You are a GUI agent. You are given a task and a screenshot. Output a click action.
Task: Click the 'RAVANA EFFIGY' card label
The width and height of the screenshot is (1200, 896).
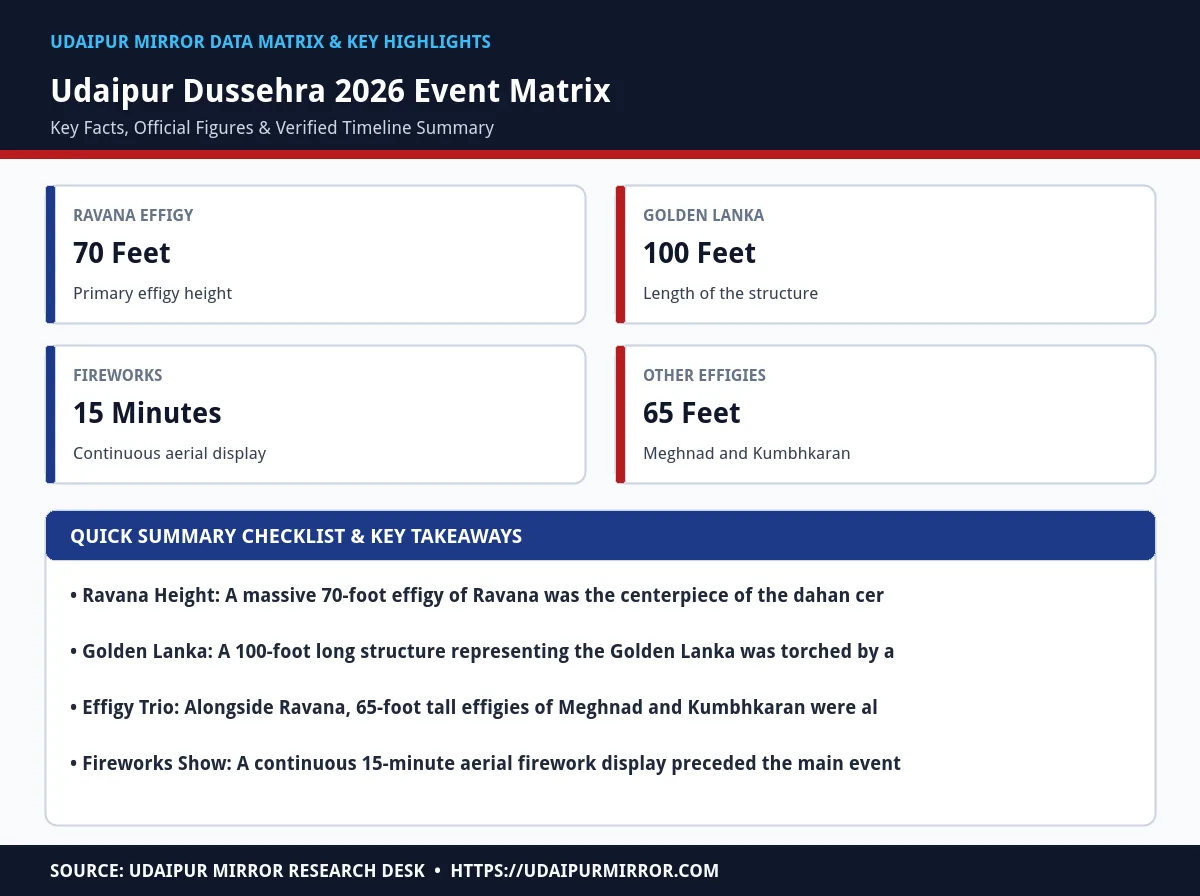133,215
